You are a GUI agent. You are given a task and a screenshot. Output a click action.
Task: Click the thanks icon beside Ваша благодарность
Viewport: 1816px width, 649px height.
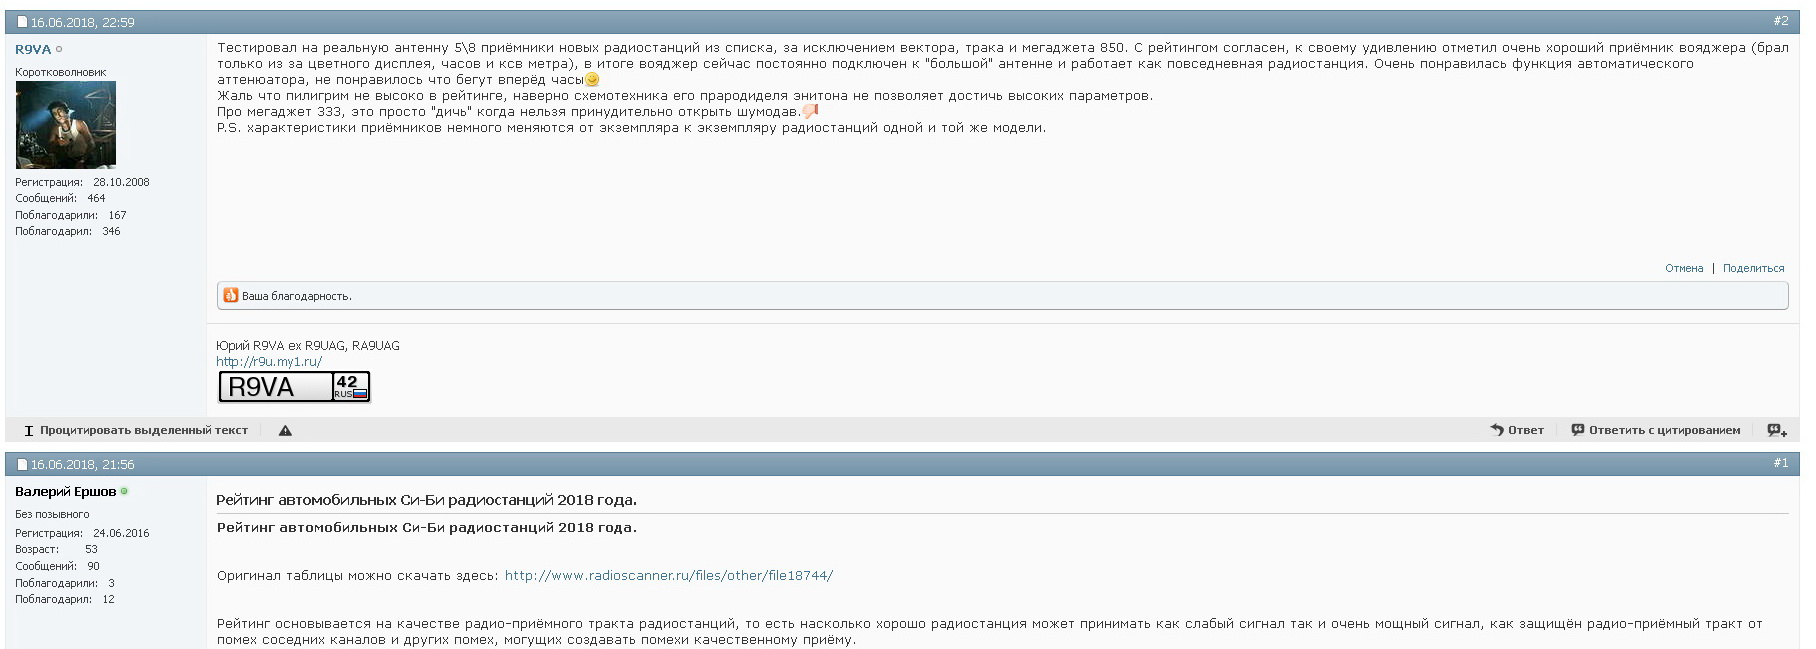tap(231, 295)
